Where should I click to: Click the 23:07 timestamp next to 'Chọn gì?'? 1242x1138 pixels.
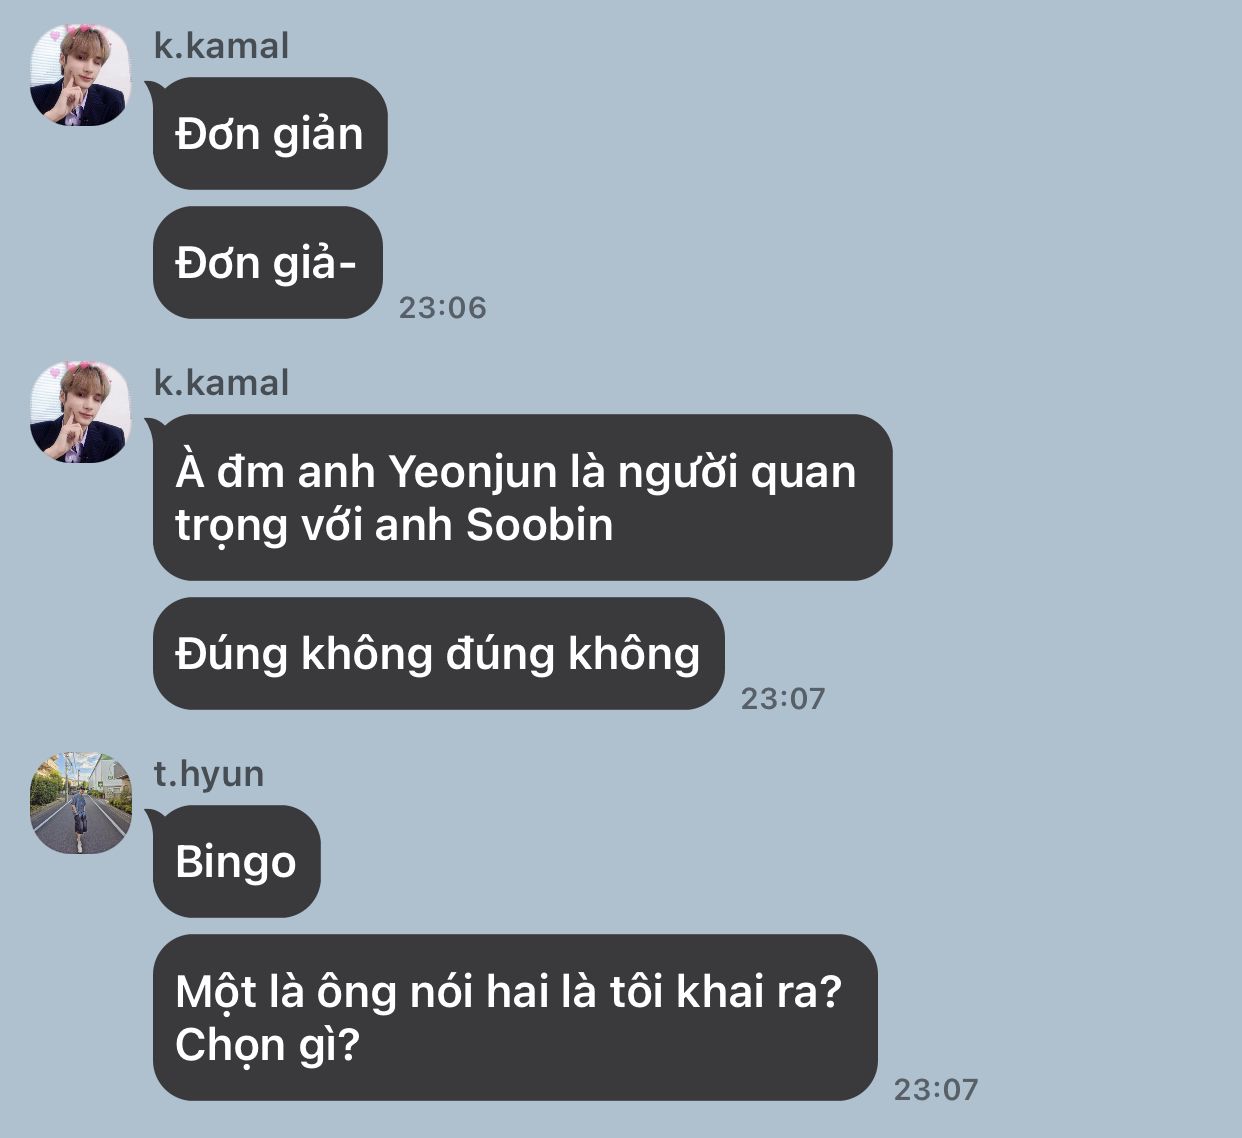(936, 1089)
